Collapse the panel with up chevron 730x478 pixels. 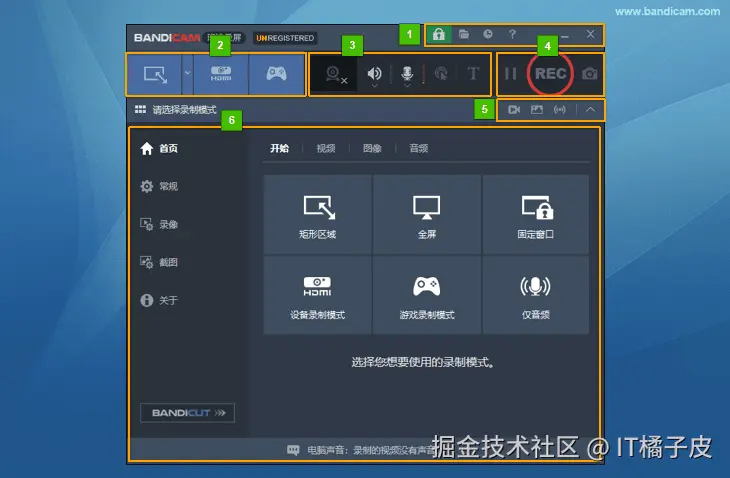(x=590, y=110)
